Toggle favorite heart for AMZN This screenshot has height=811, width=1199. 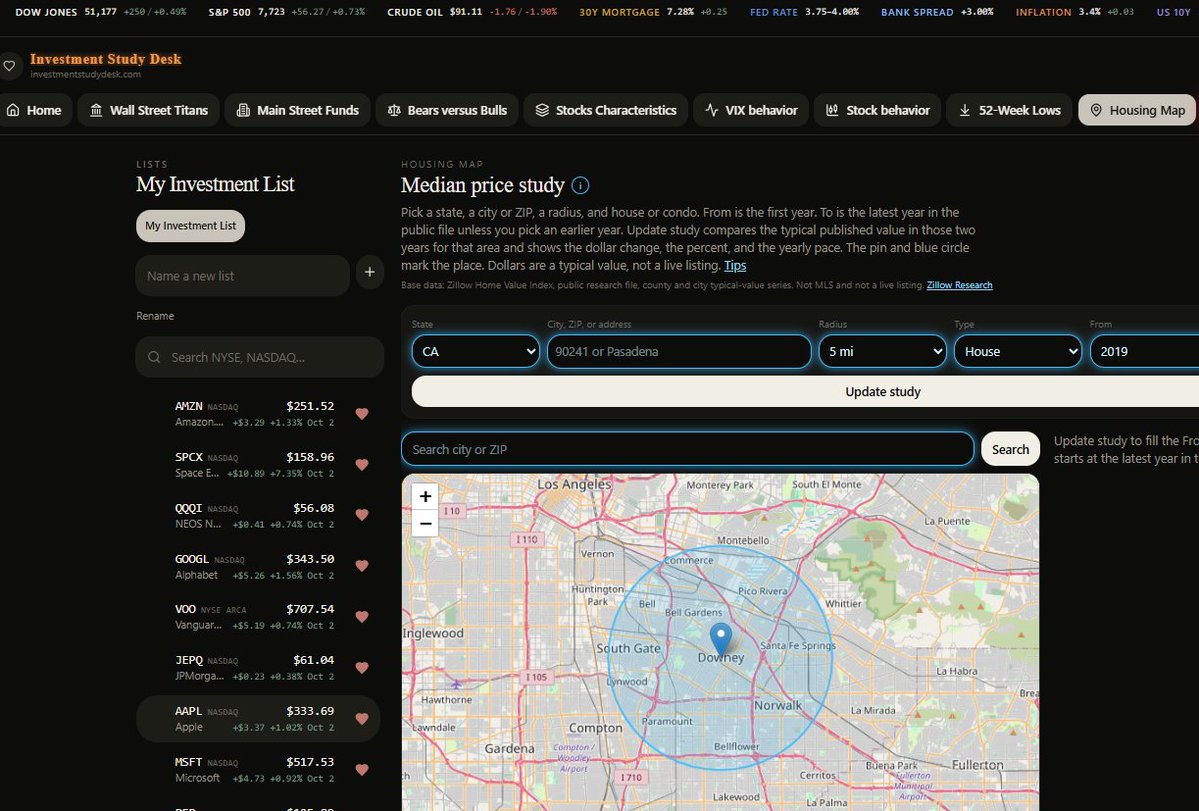pos(362,414)
